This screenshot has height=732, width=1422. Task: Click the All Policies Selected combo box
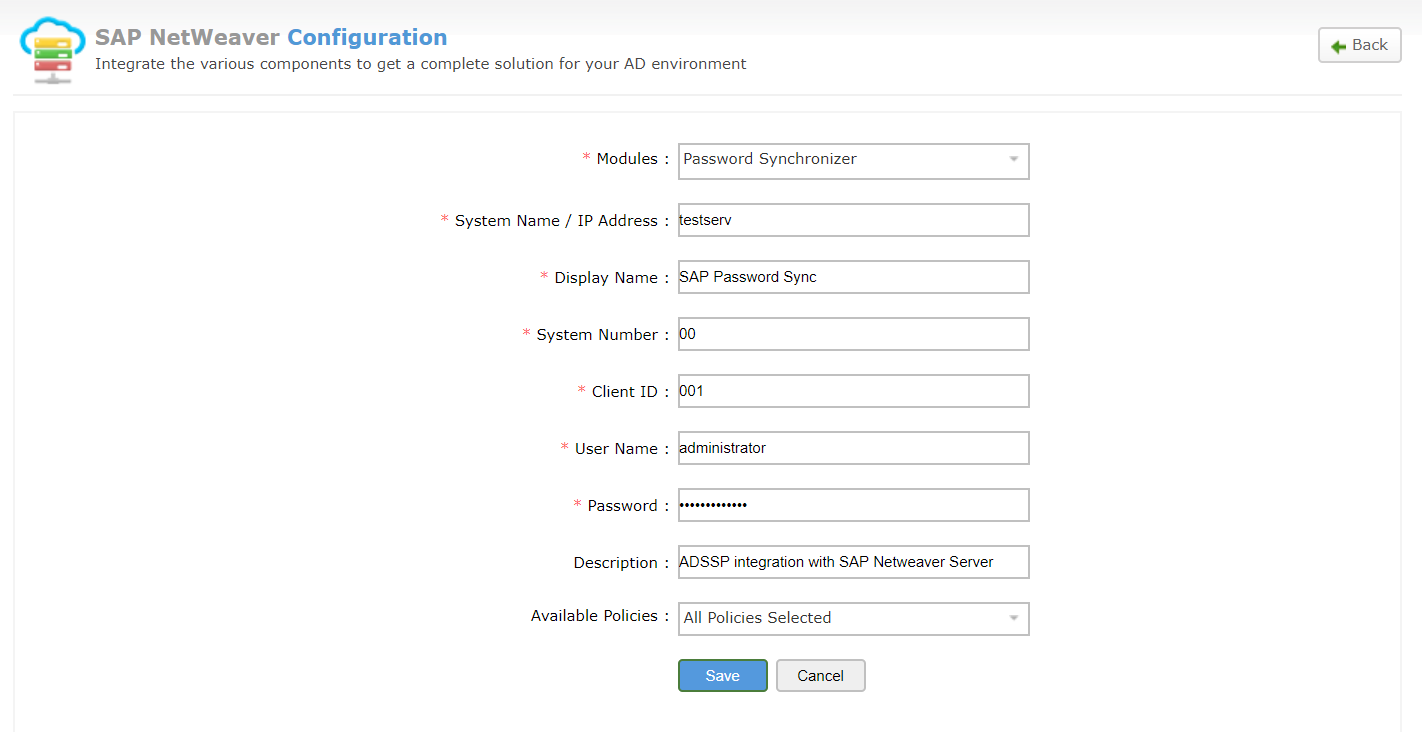(x=853, y=618)
